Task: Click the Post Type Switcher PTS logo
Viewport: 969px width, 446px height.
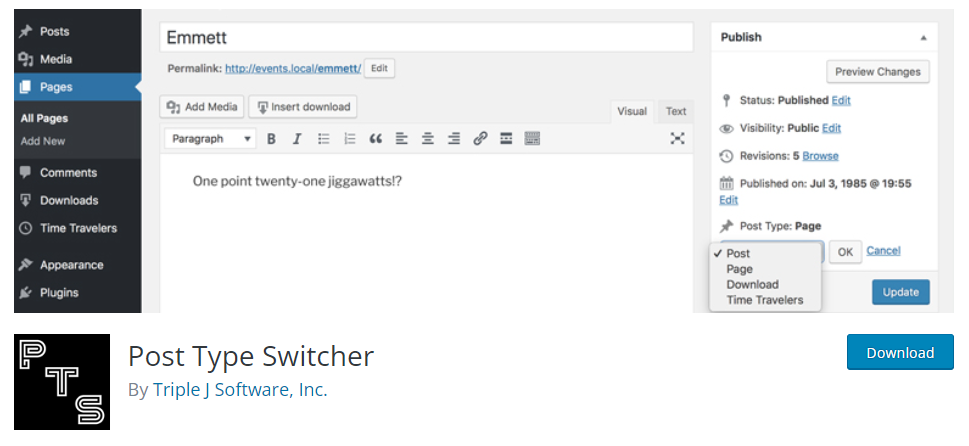Action: coord(62,382)
